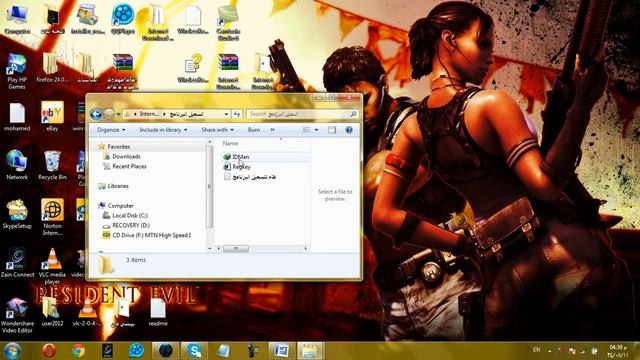The image size is (640, 360).
Task: Open the Recycle Bin
Action: (52, 165)
